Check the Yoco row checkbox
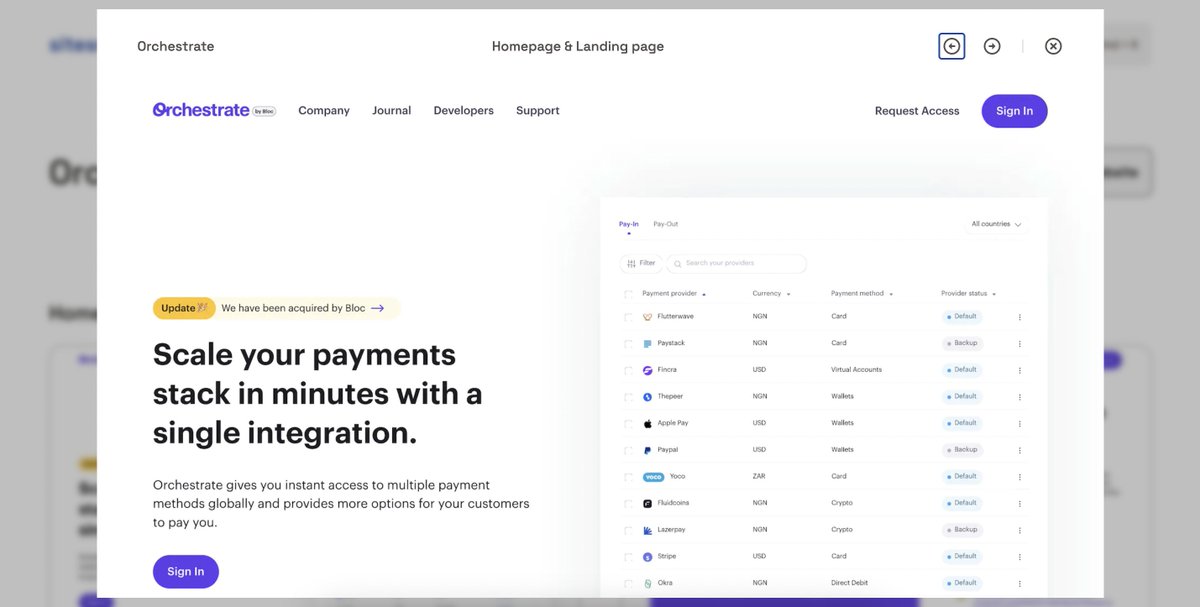Image resolution: width=1200 pixels, height=607 pixels. (x=628, y=477)
